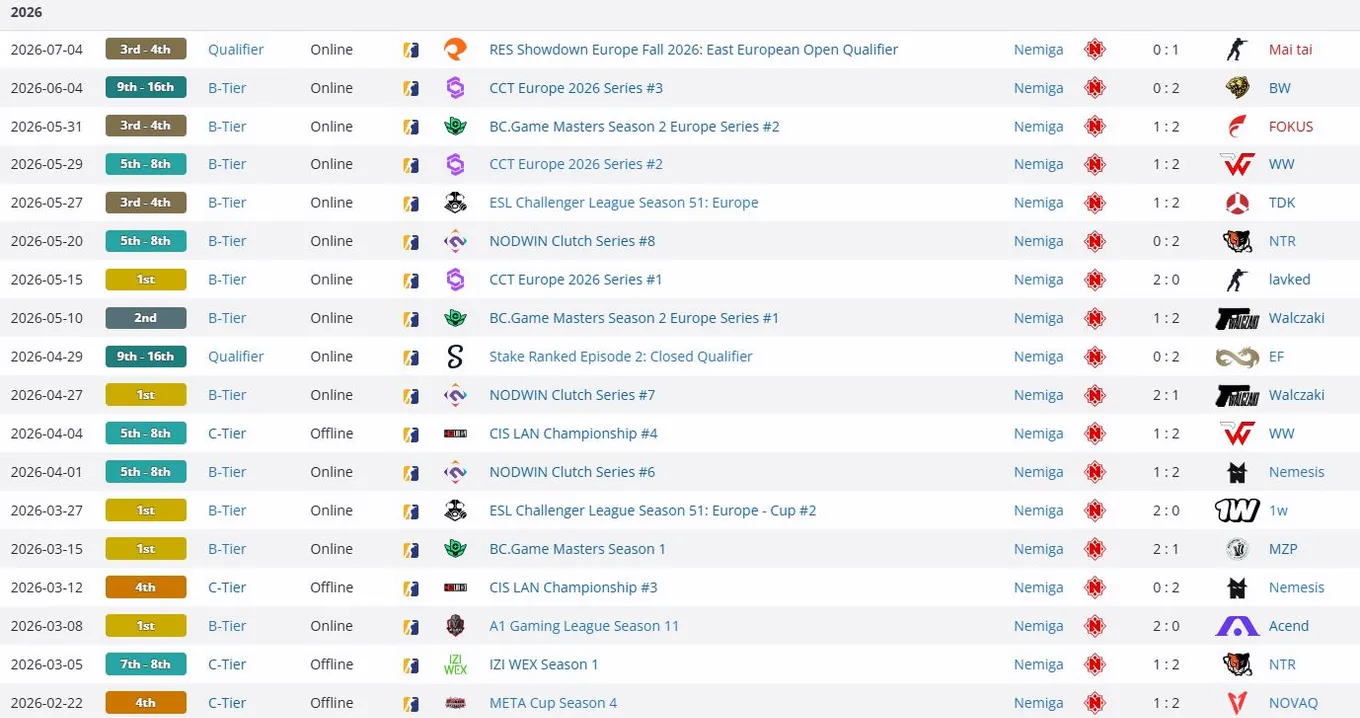Viewport: 1360px width, 718px height.
Task: Click the Counter-Strike game icon in the CCT Series #3 row
Action: [411, 88]
